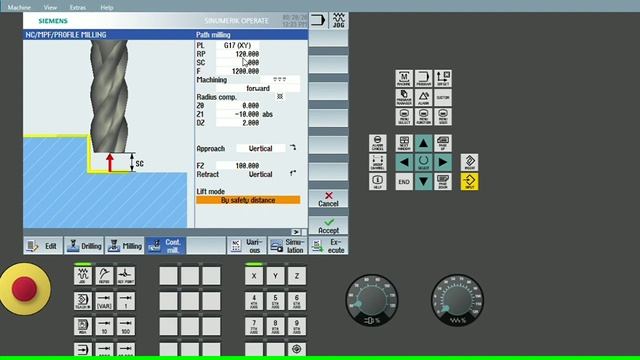Select the [VAR] increment key
This screenshot has width=640, height=360.
[104, 301]
